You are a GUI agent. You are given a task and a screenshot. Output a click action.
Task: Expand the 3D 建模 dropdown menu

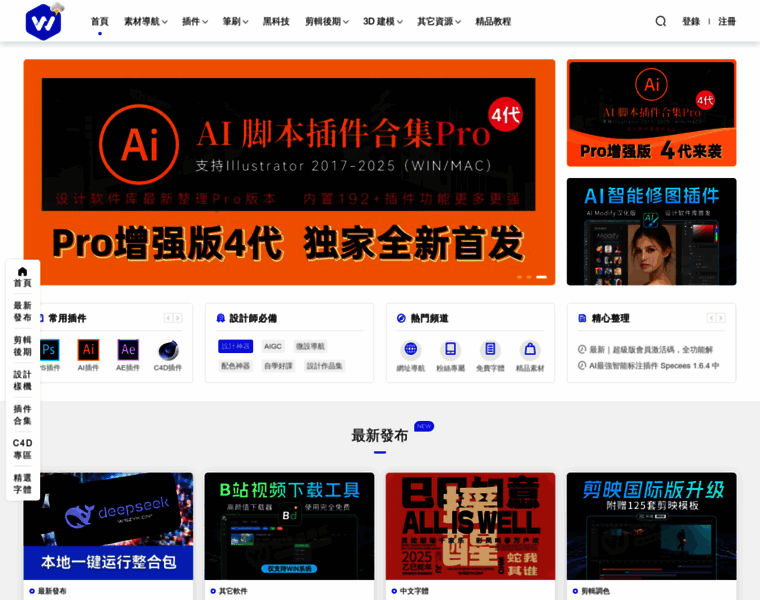tap(383, 21)
